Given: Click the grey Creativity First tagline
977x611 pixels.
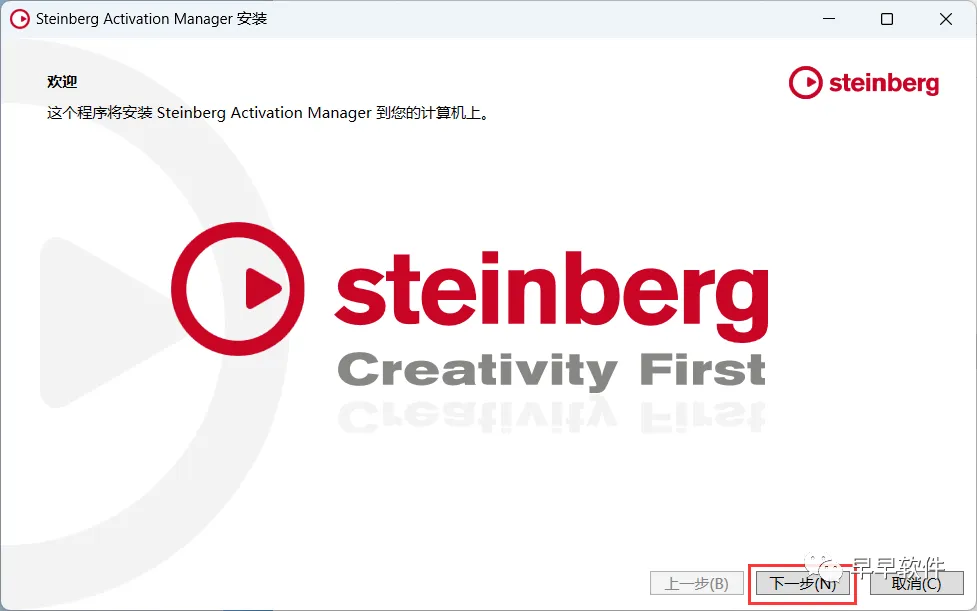Looking at the screenshot, I should (x=552, y=370).
